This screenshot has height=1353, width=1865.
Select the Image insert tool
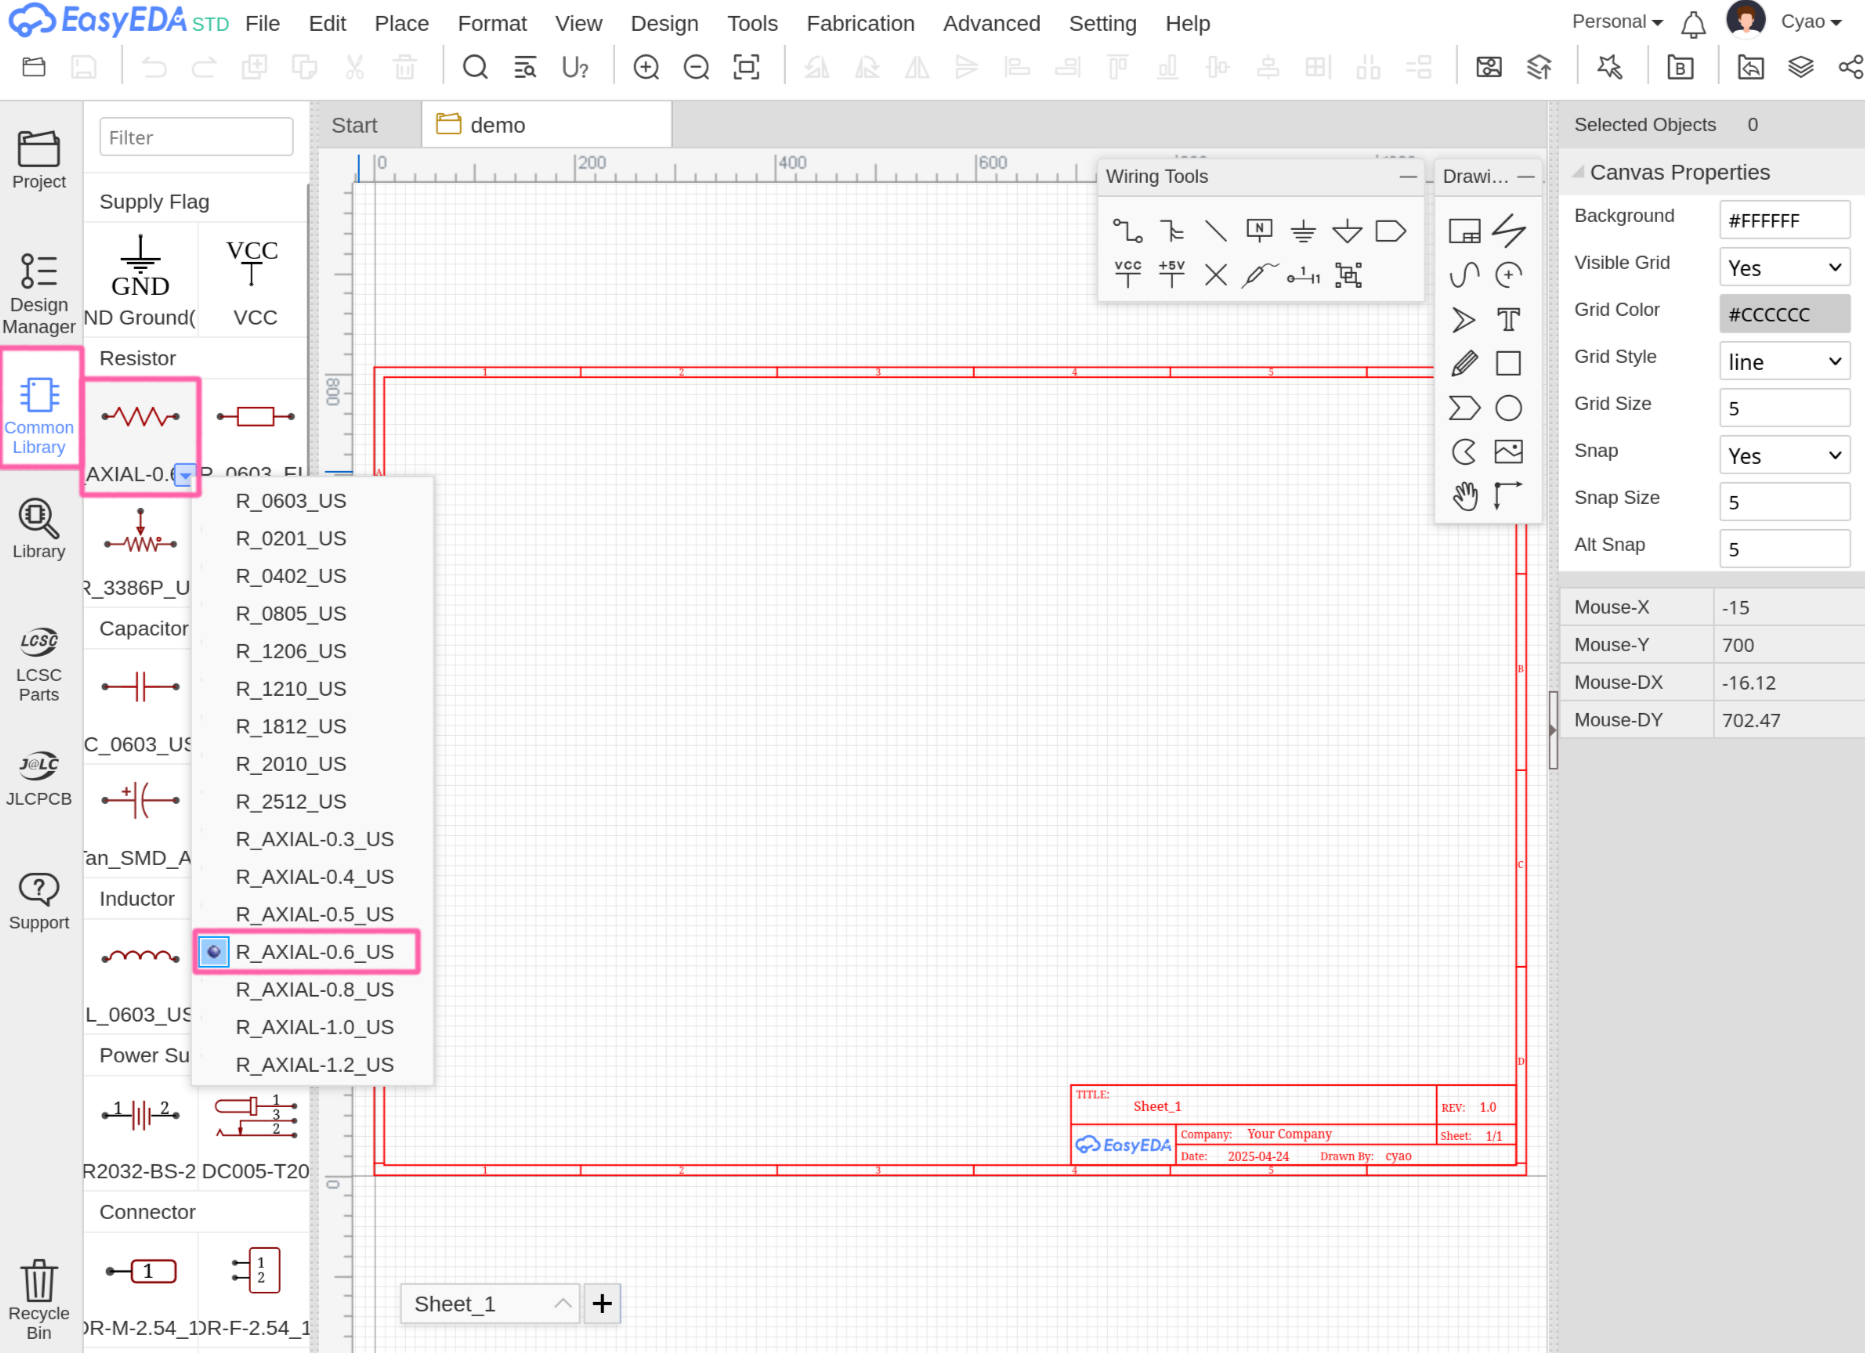[x=1508, y=451]
